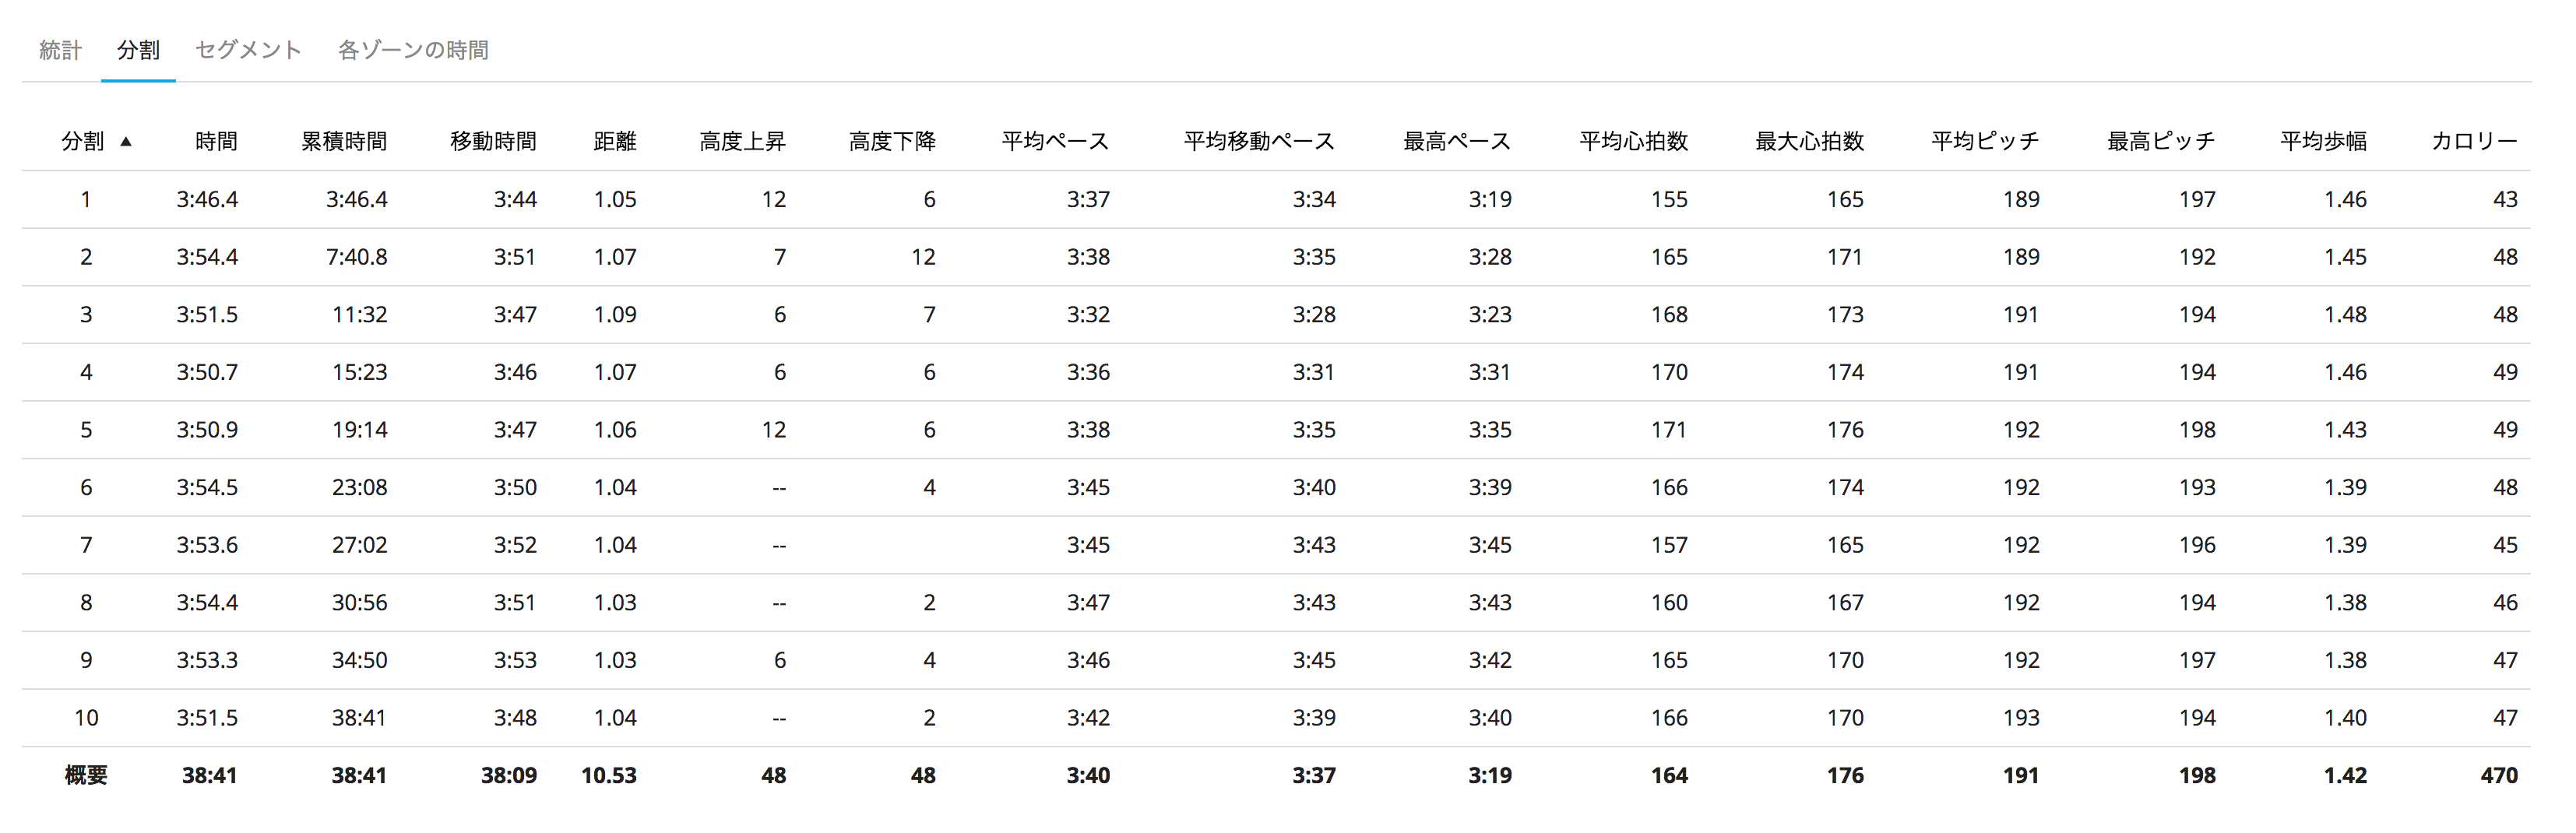Screen dimensions: 2576x833
Task: Sort by 最大心拍数 column
Action: coord(1809,142)
